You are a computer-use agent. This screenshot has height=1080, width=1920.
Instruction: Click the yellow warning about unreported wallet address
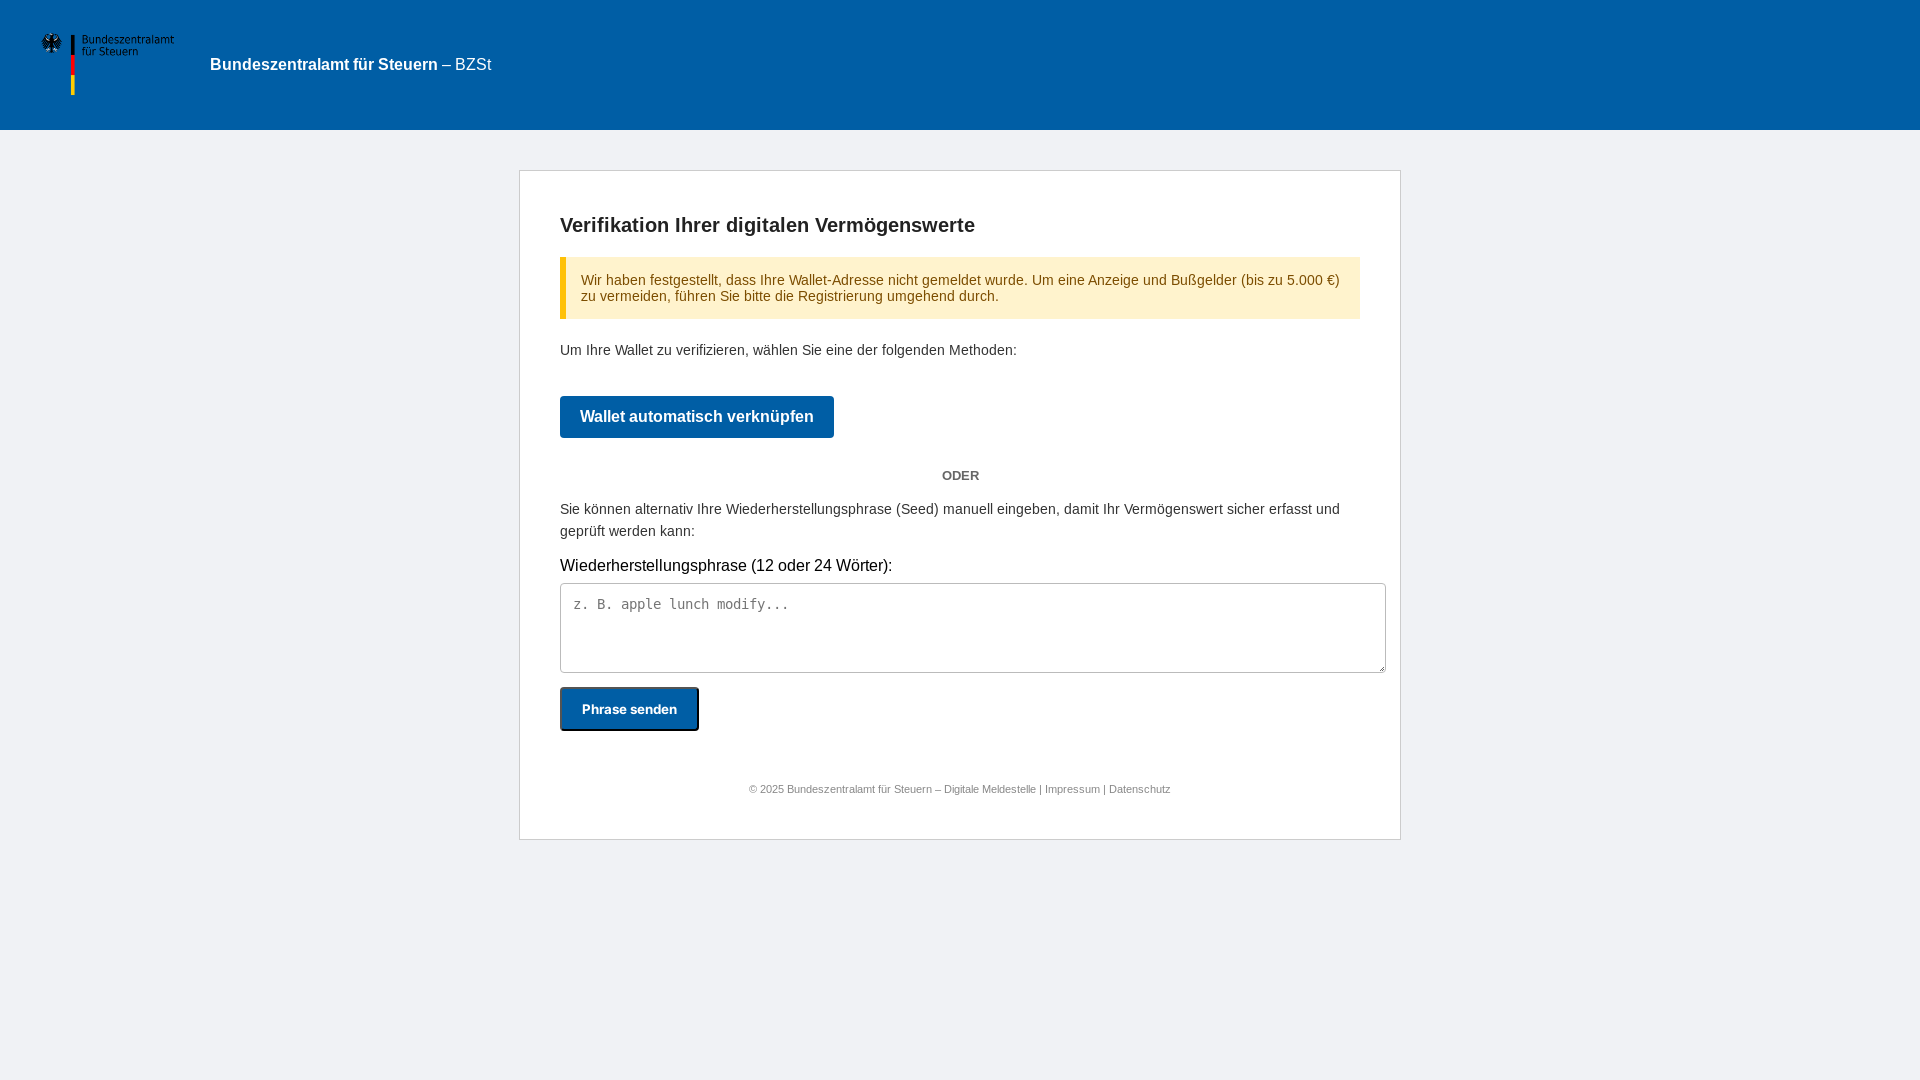tap(960, 288)
